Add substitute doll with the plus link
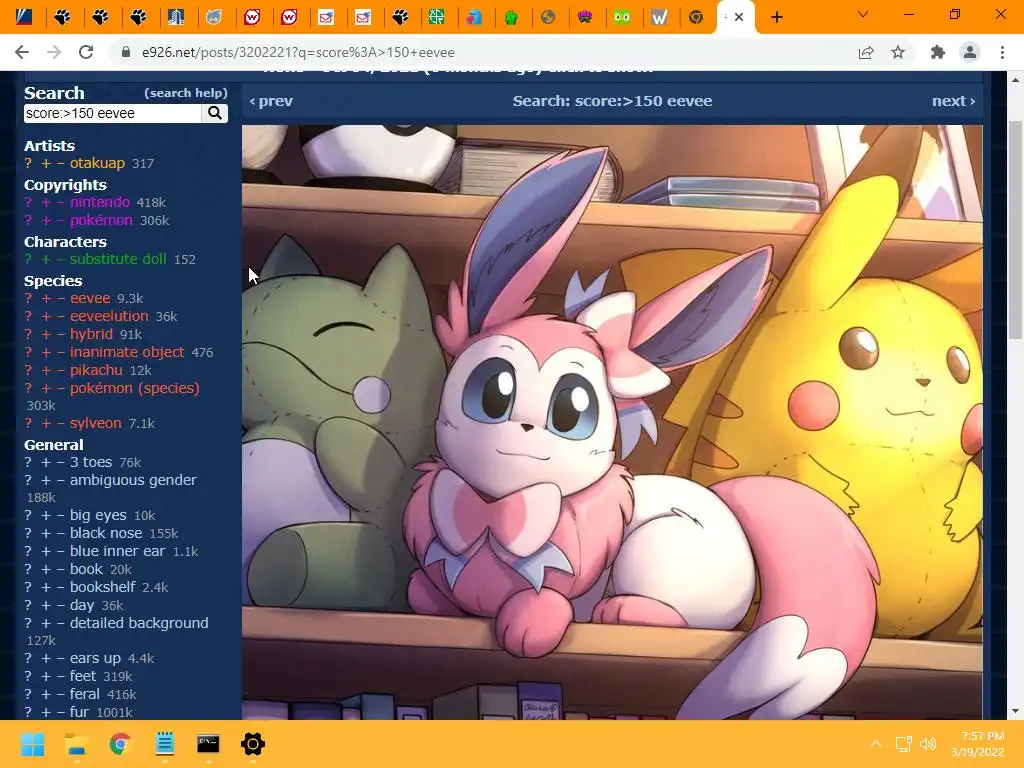The width and height of the screenshot is (1024, 768). click(x=46, y=259)
